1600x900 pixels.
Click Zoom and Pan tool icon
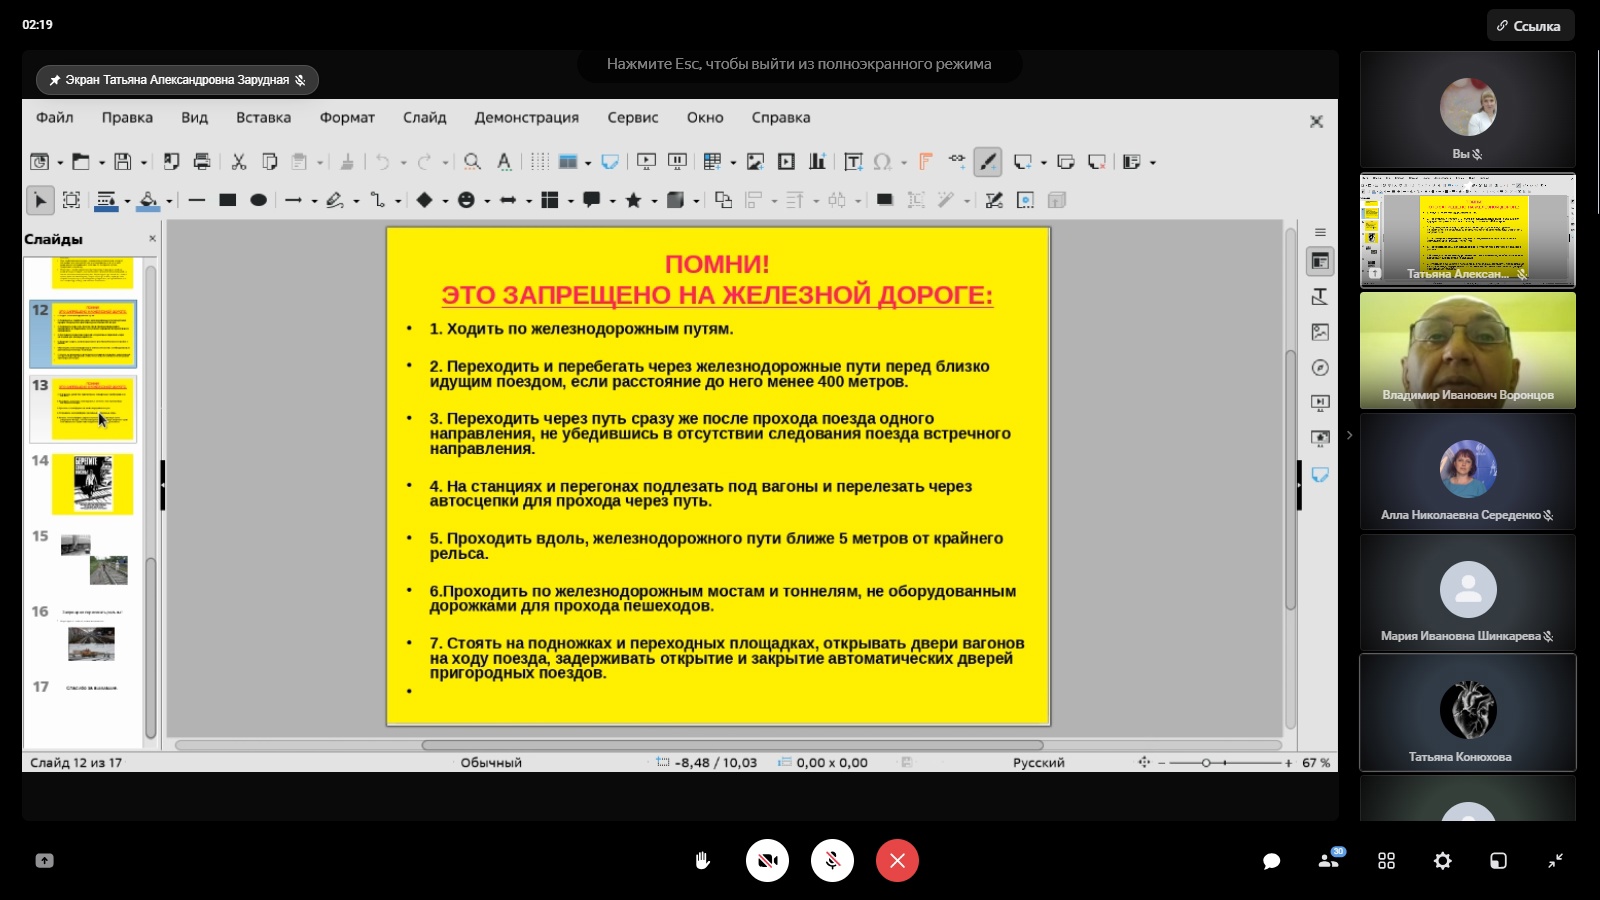click(71, 200)
